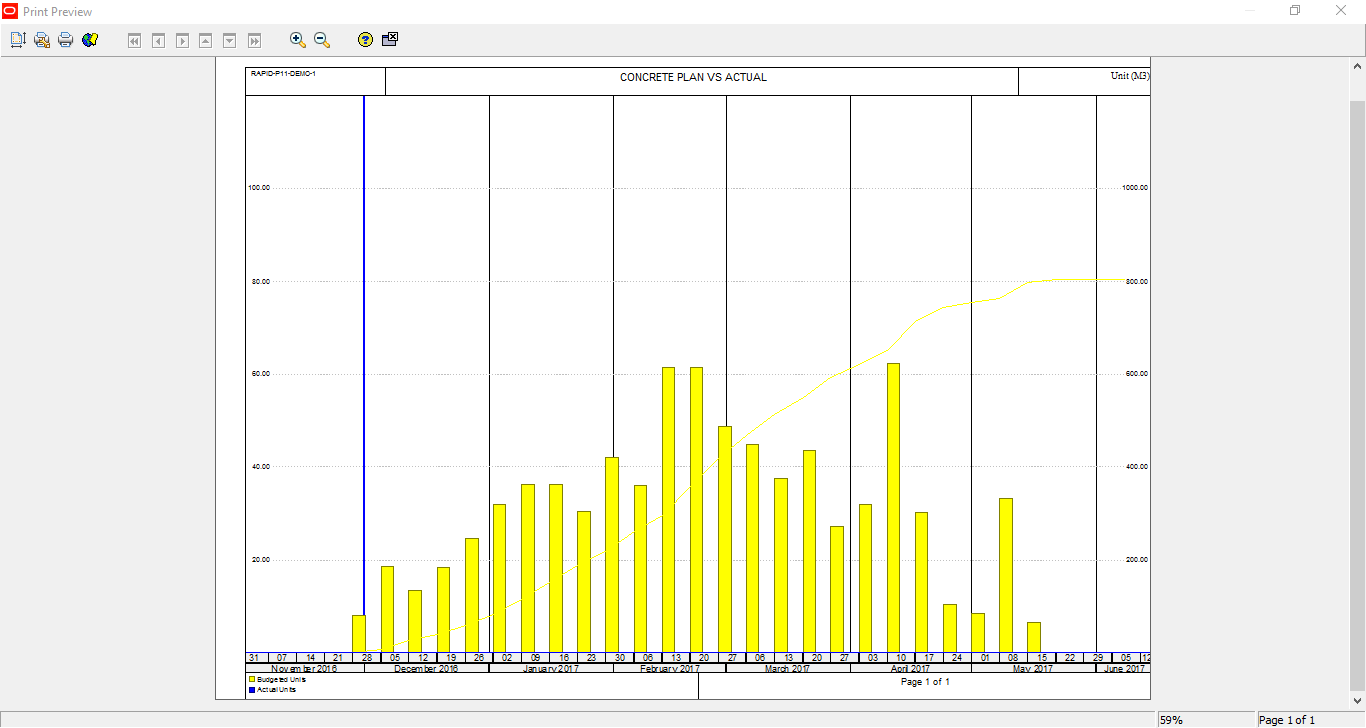Open Help with the question mark icon
1366x728 pixels.
pos(365,40)
